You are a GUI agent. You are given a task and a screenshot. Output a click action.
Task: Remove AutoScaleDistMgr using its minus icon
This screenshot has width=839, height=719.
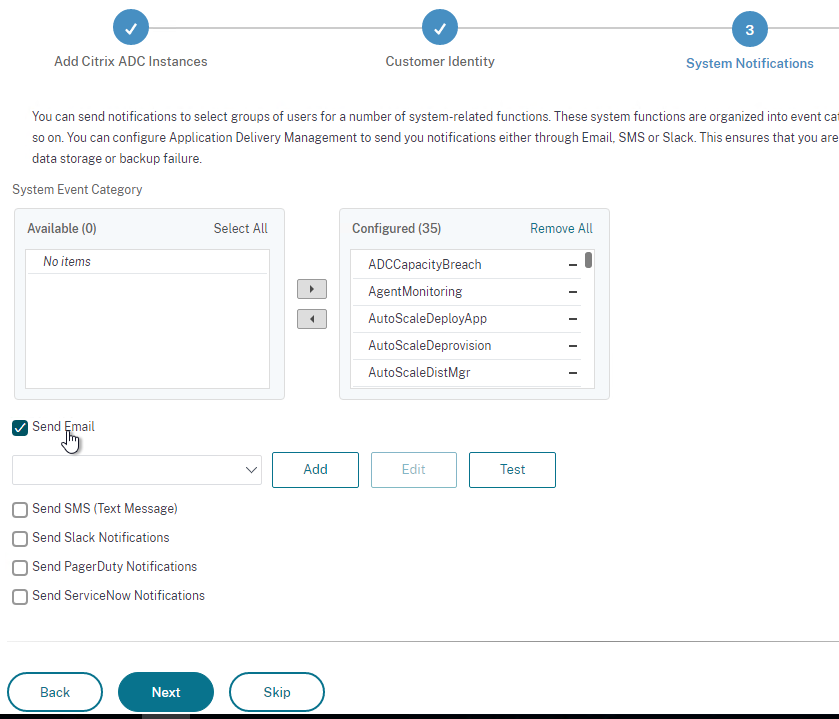coord(573,373)
